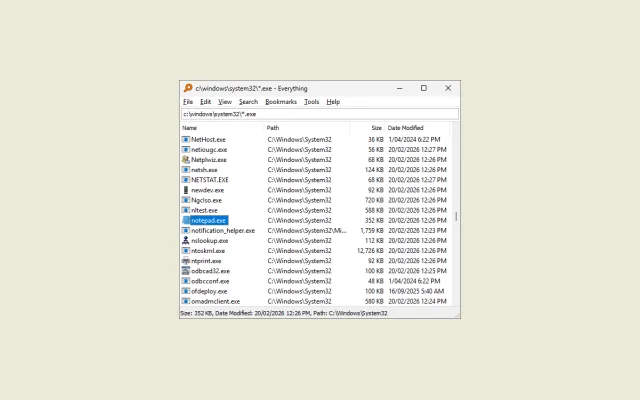Screen dimensions: 640x400
Task: Click the notepad.exe file icon
Action: pyautogui.click(x=186, y=220)
